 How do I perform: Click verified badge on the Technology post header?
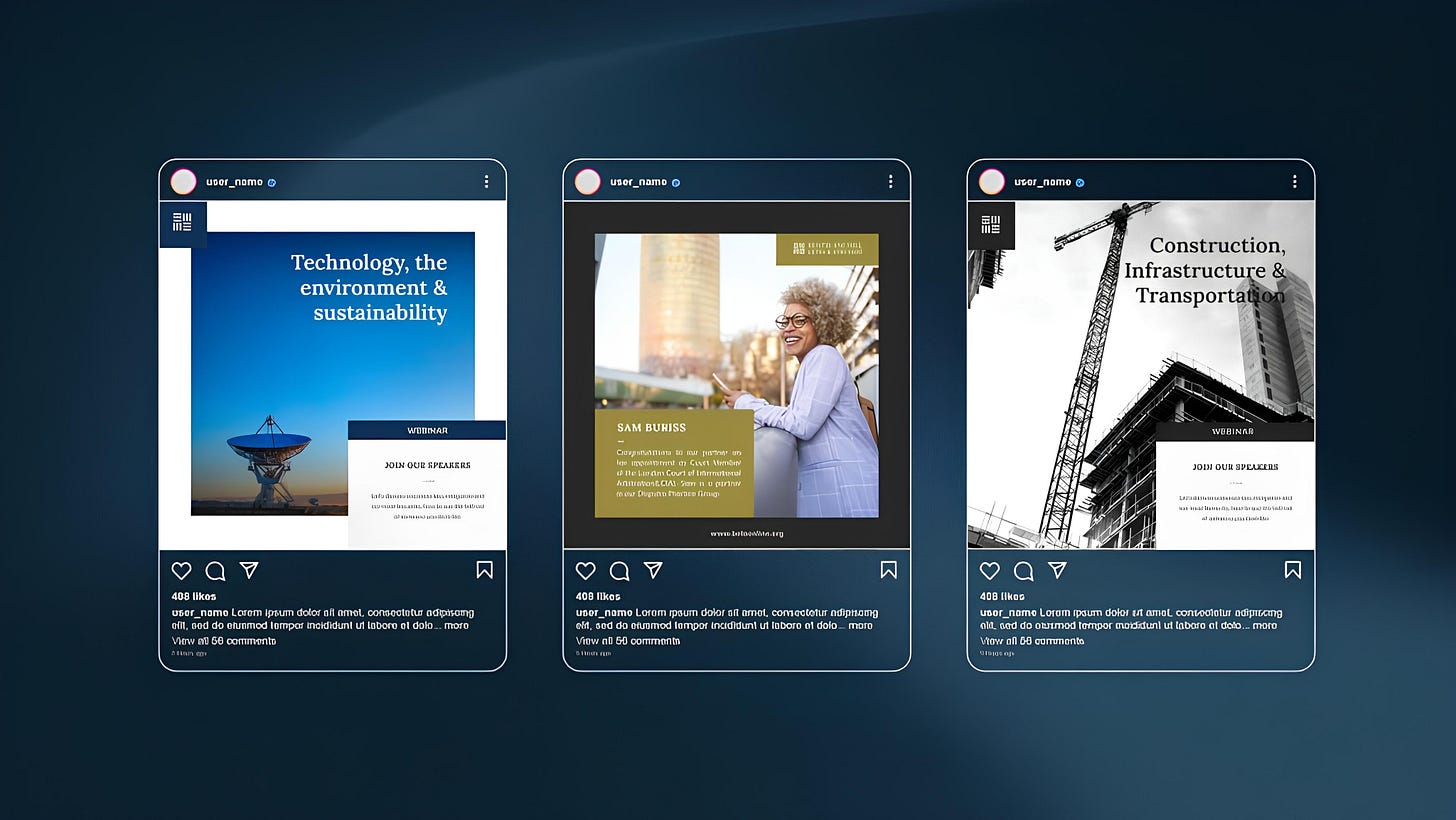coord(272,183)
